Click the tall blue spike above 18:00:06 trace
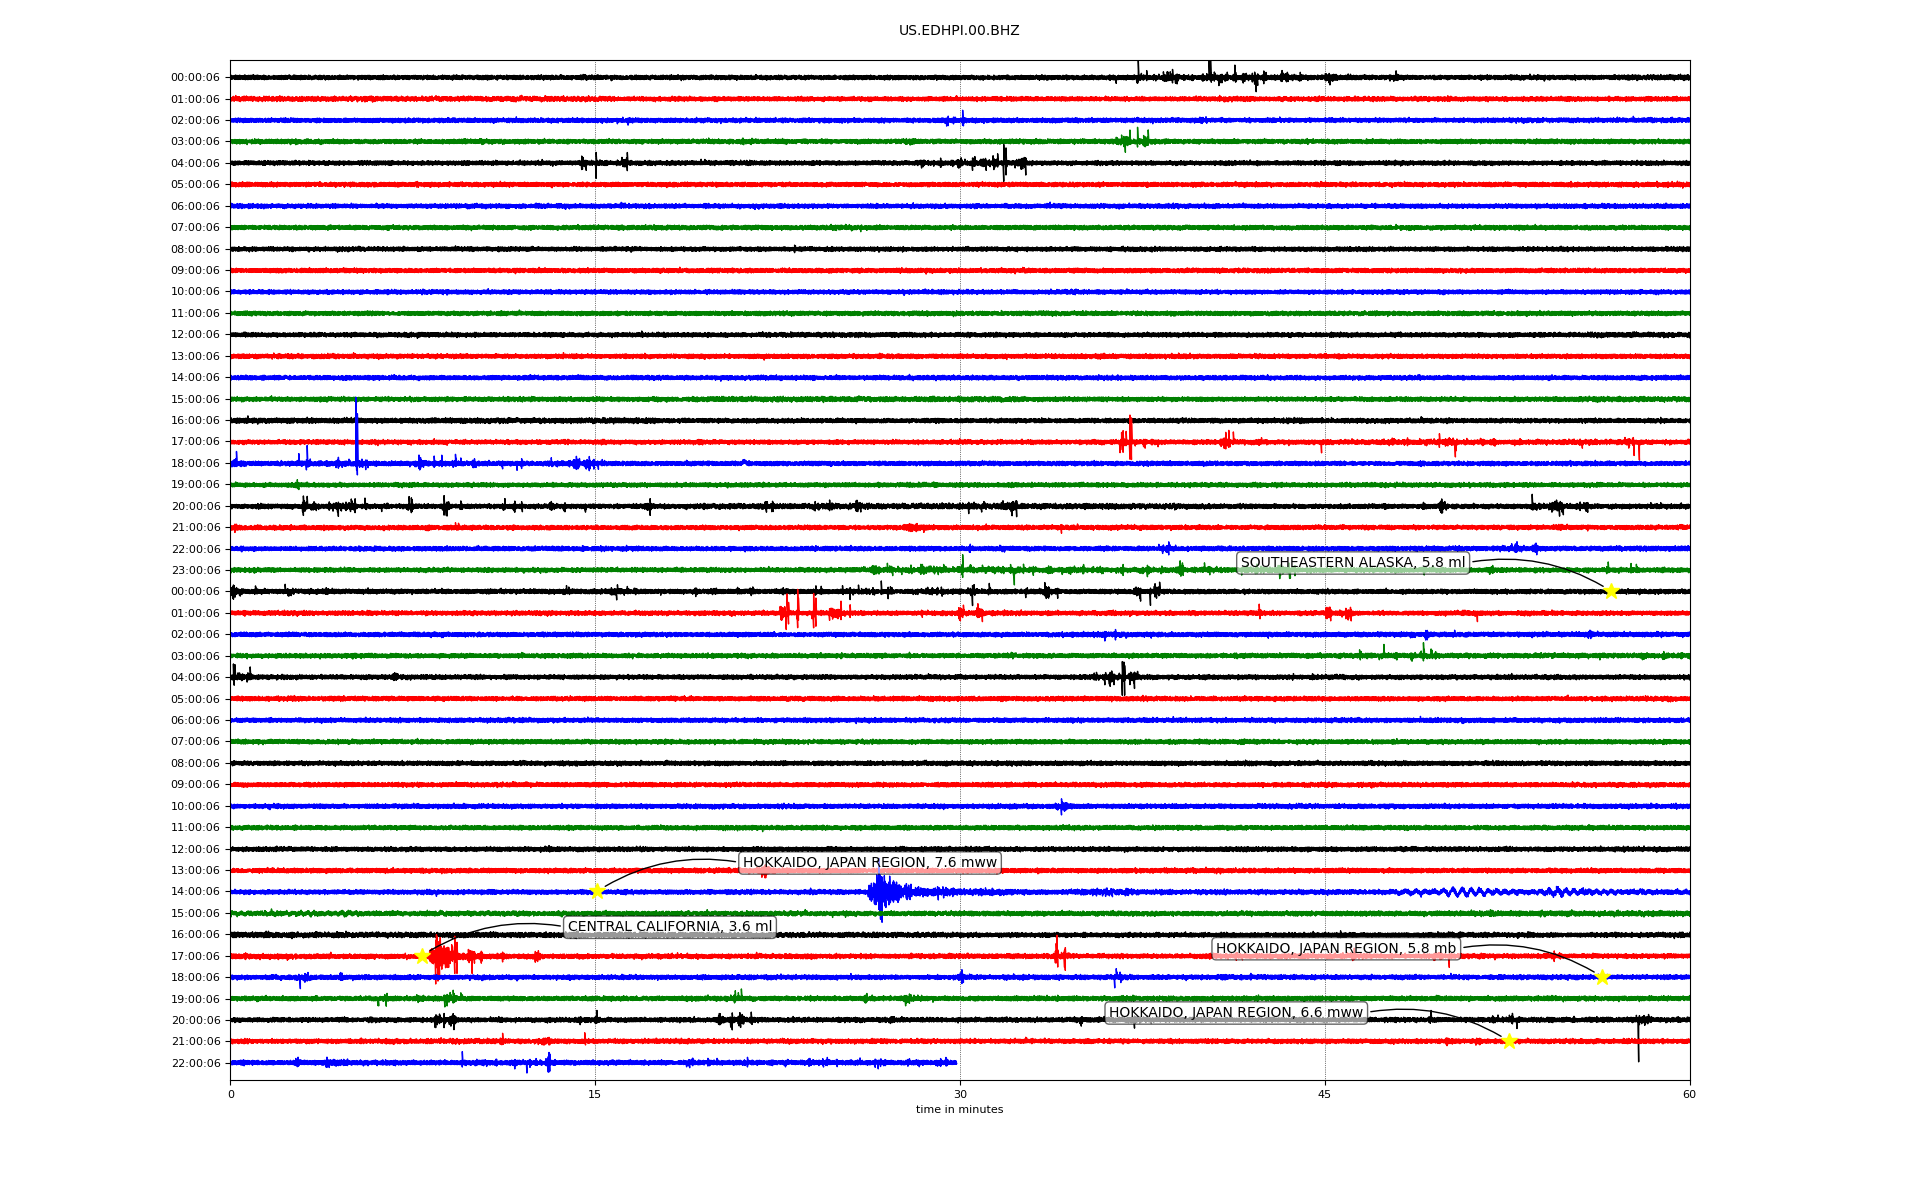Image resolution: width=1920 pixels, height=1200 pixels. (356, 430)
